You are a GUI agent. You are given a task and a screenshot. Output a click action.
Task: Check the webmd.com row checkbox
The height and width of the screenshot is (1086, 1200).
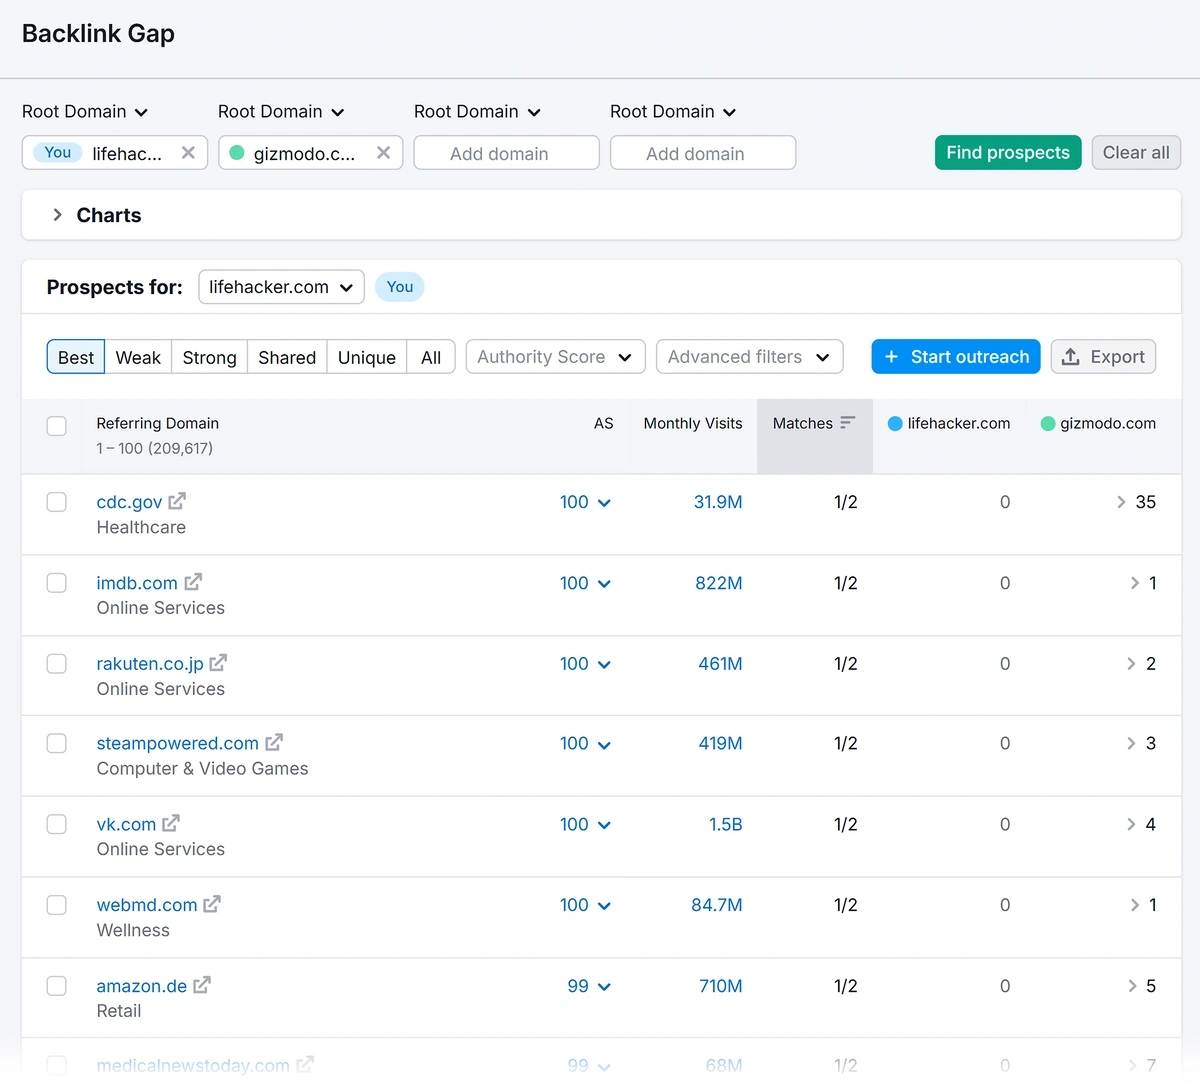coord(57,905)
